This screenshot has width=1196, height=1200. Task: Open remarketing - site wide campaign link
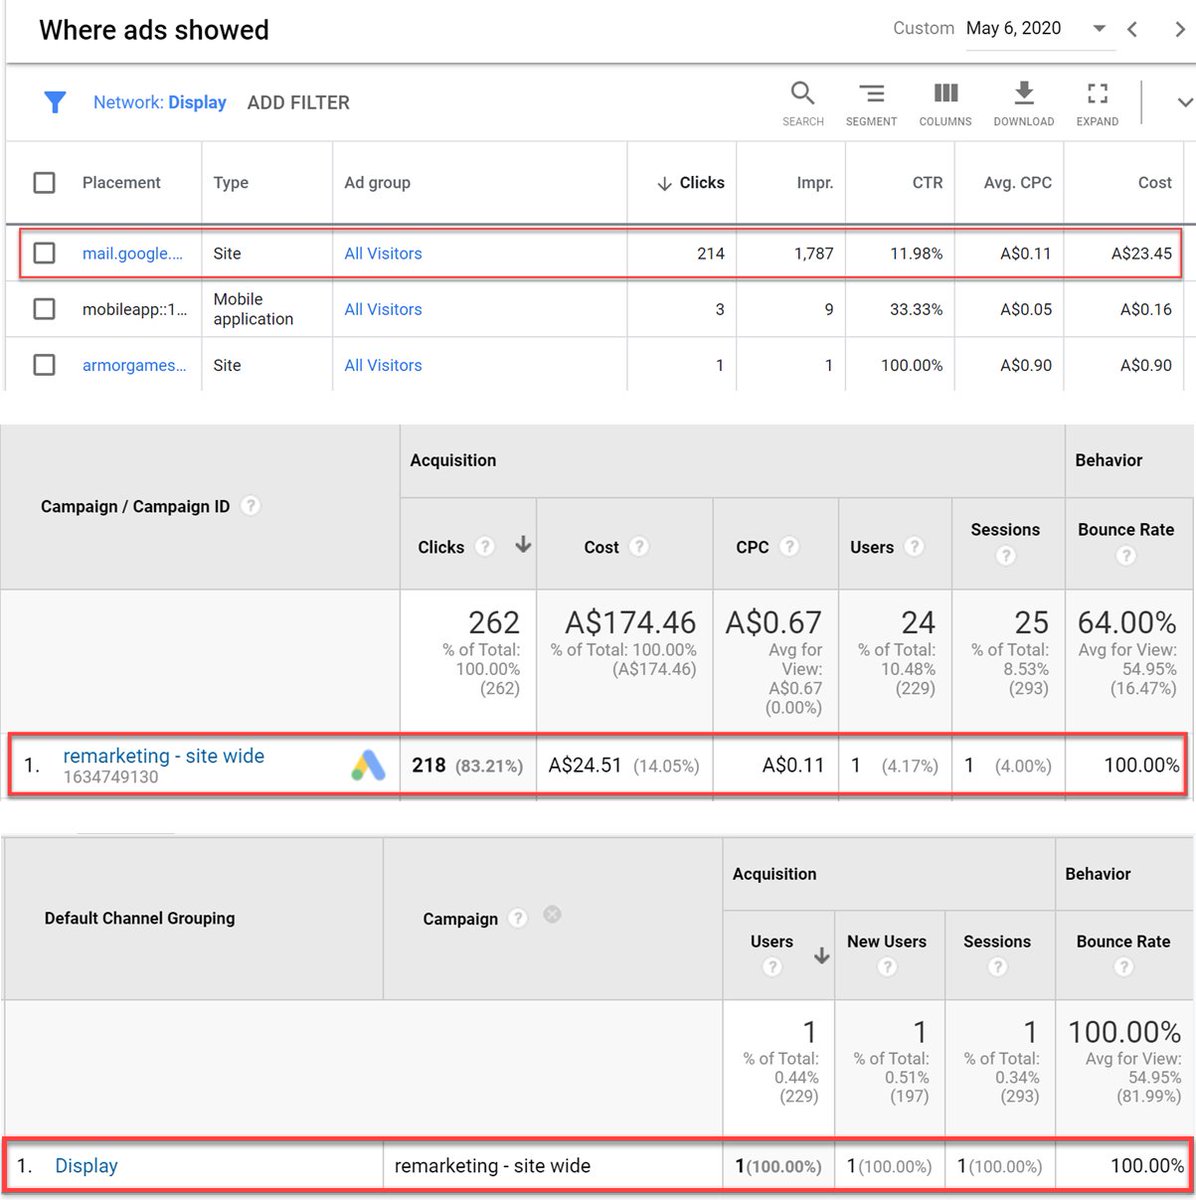[x=164, y=756]
